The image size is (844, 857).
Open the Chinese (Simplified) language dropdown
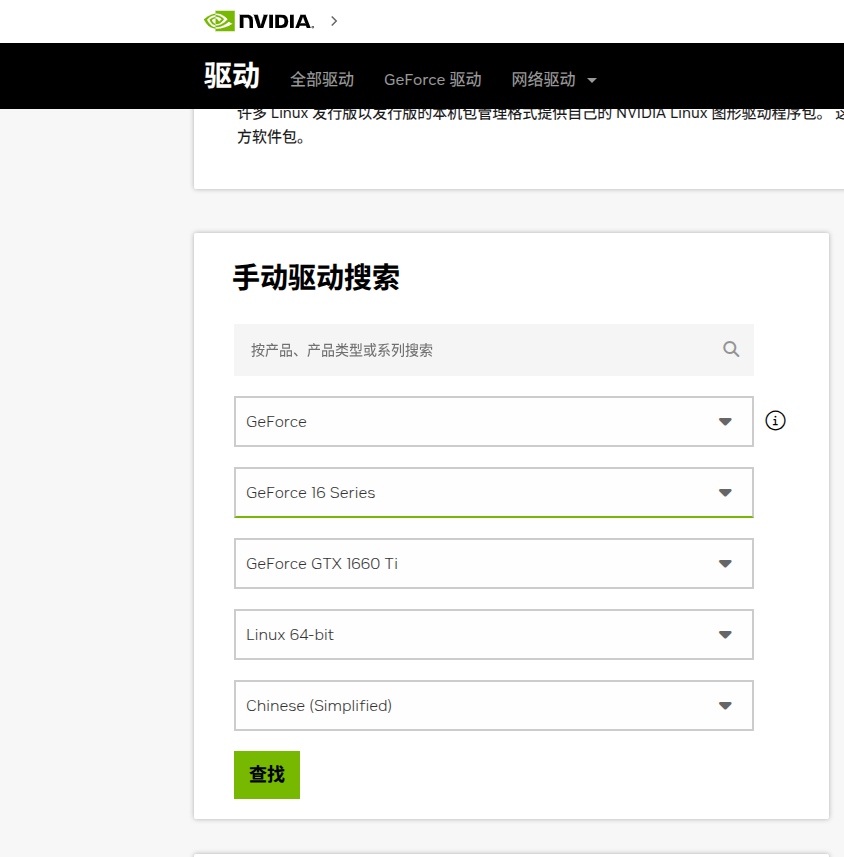(494, 706)
